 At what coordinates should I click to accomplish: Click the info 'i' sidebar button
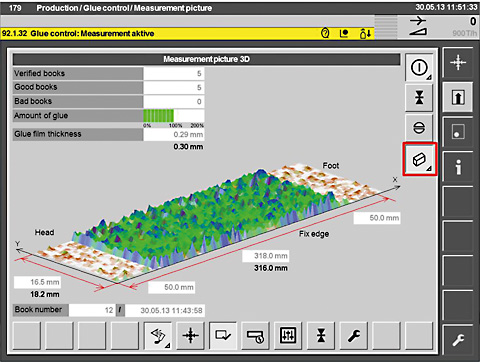[458, 167]
